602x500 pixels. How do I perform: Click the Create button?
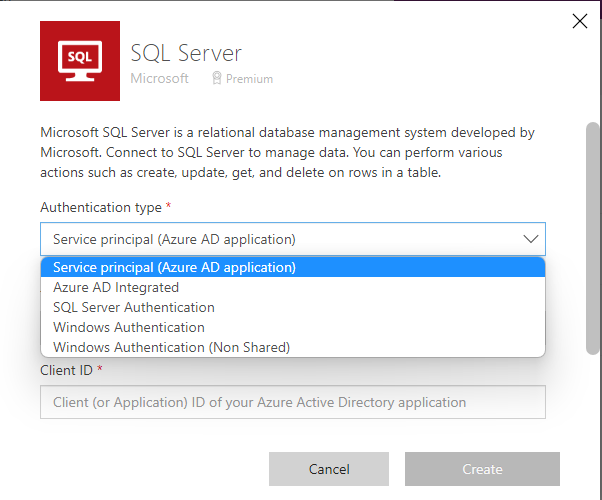click(482, 469)
